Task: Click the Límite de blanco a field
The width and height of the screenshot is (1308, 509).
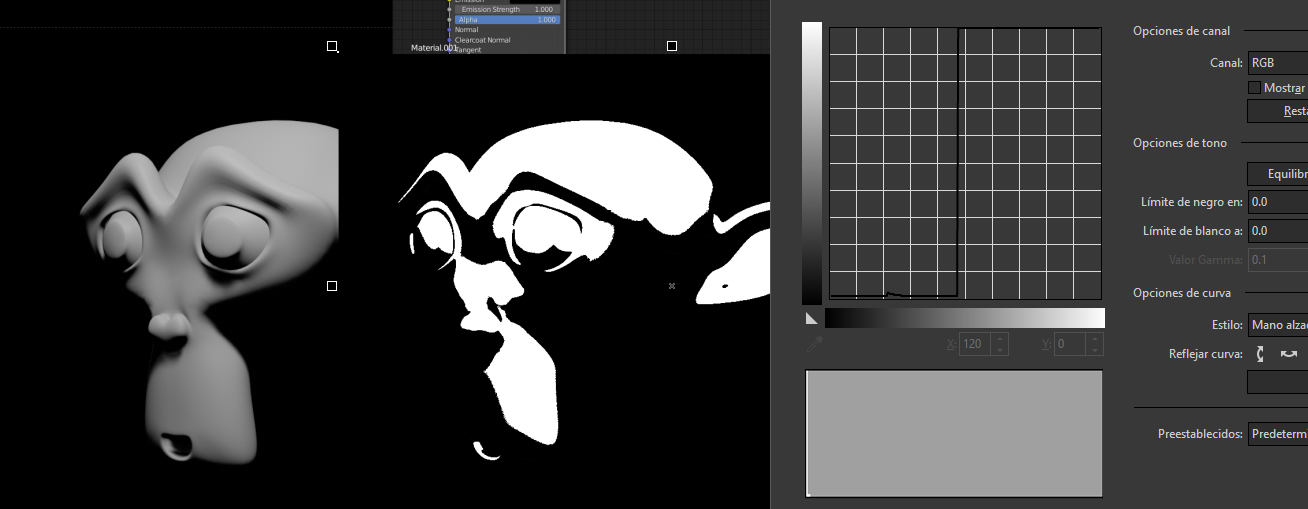Action: [x=1277, y=231]
